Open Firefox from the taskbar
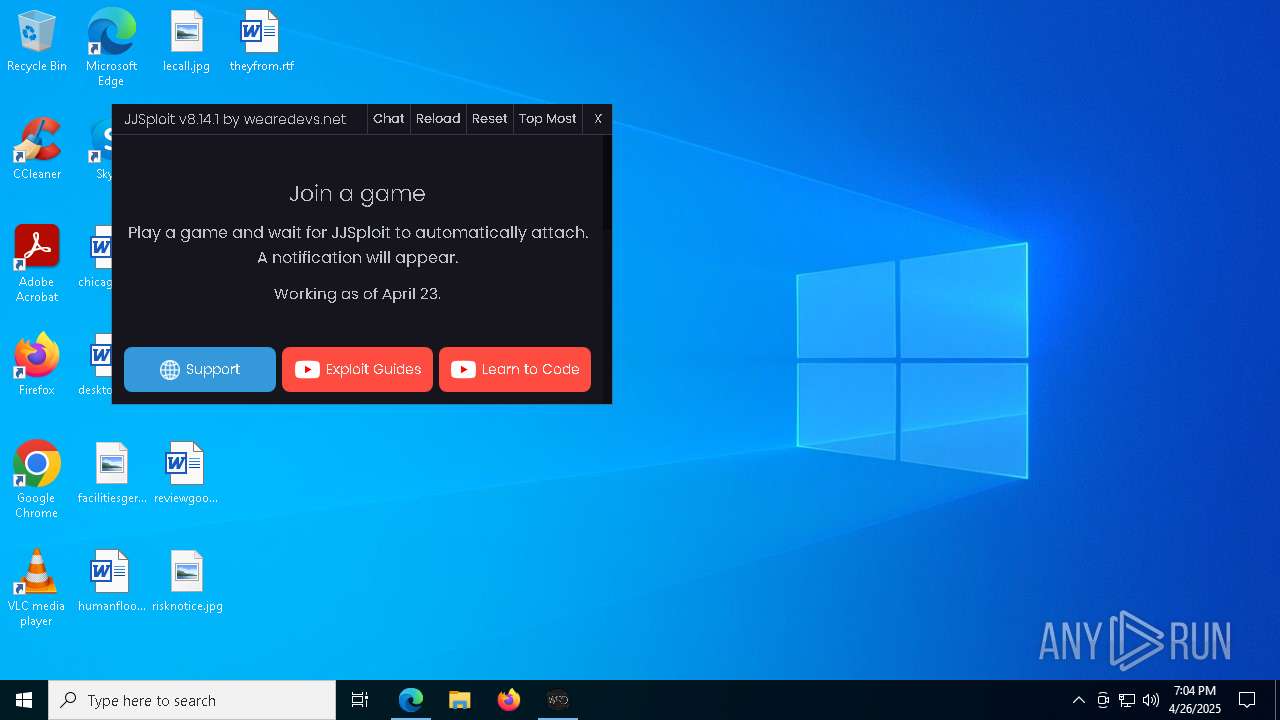This screenshot has height=720, width=1280. (509, 700)
